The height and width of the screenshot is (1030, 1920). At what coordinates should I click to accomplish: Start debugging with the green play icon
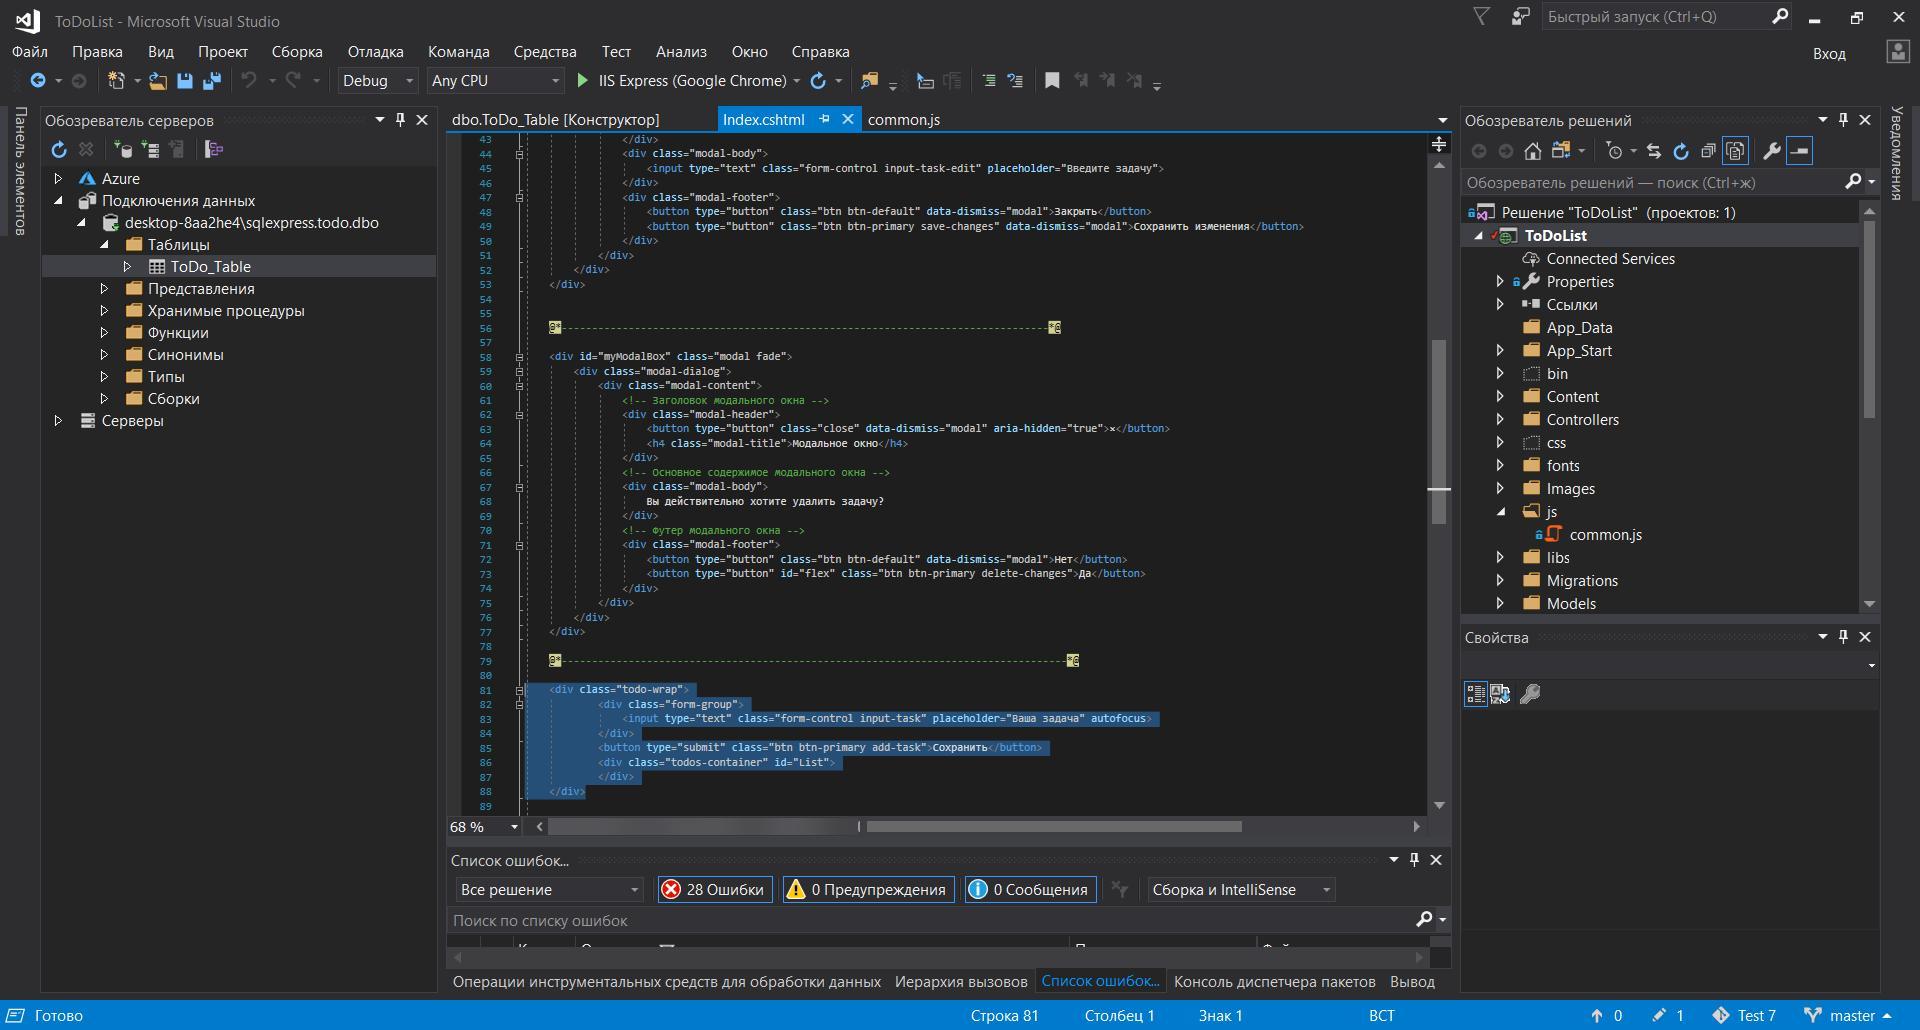coord(583,81)
